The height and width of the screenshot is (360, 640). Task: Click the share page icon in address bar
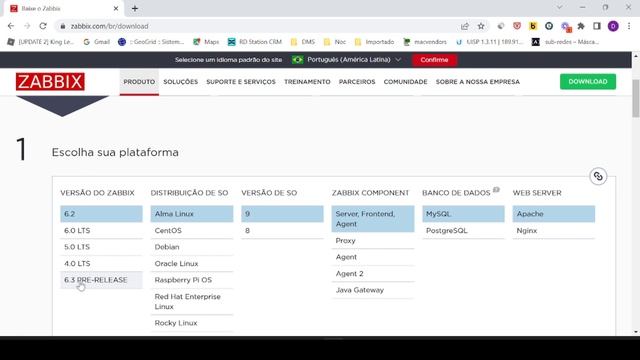click(x=464, y=26)
